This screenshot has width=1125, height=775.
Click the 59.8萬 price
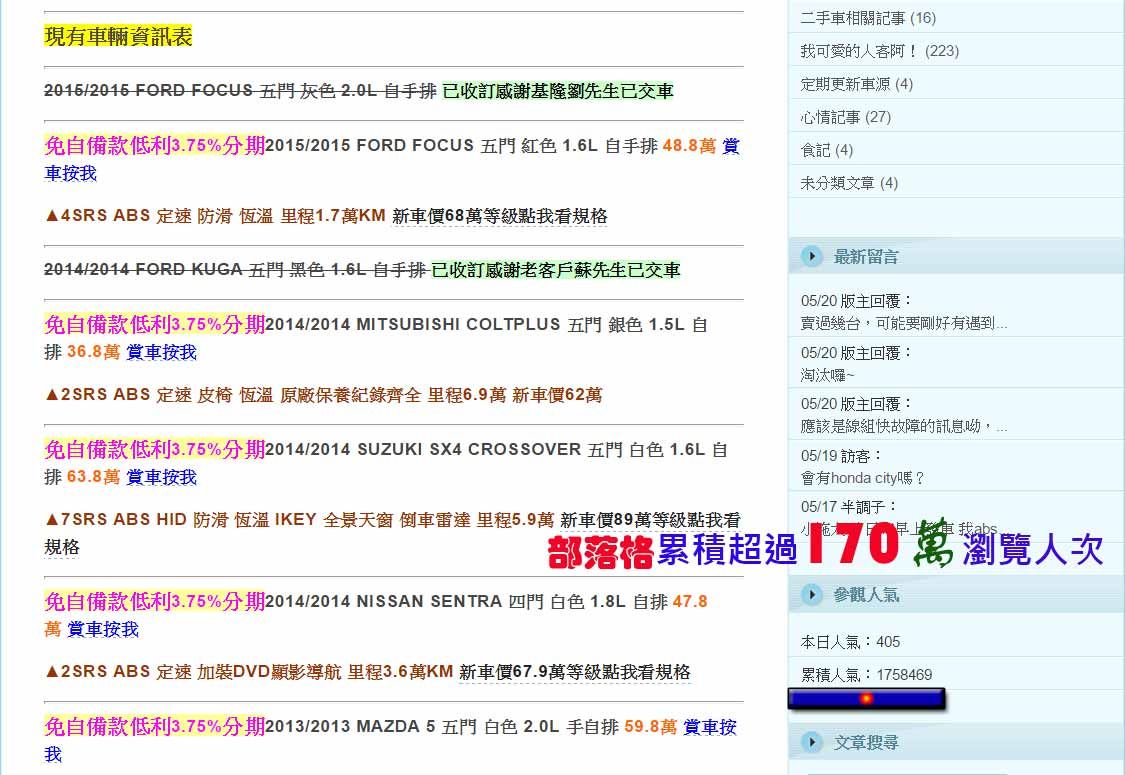click(x=651, y=727)
